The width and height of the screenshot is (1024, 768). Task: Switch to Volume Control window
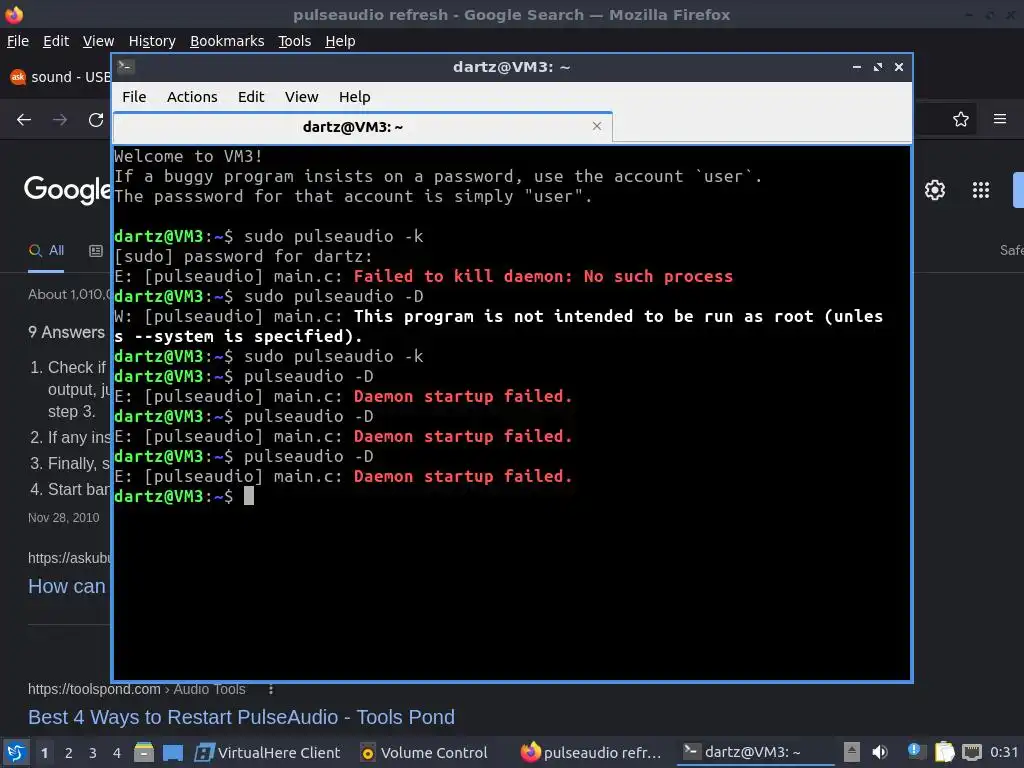[x=424, y=753]
